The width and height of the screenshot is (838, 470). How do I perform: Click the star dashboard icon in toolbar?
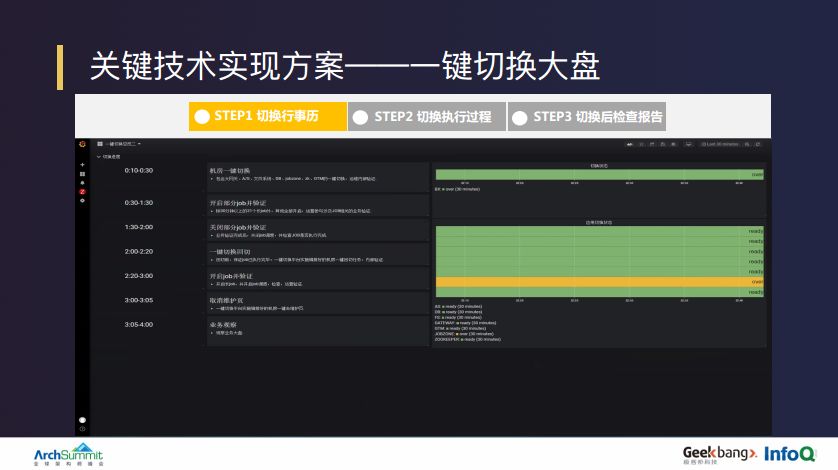pyautogui.click(x=642, y=144)
